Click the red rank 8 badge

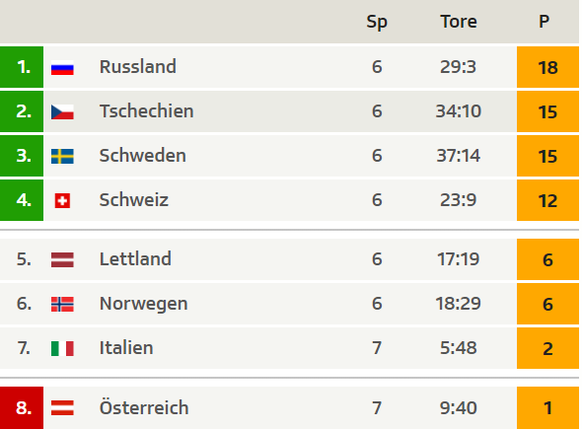22,408
